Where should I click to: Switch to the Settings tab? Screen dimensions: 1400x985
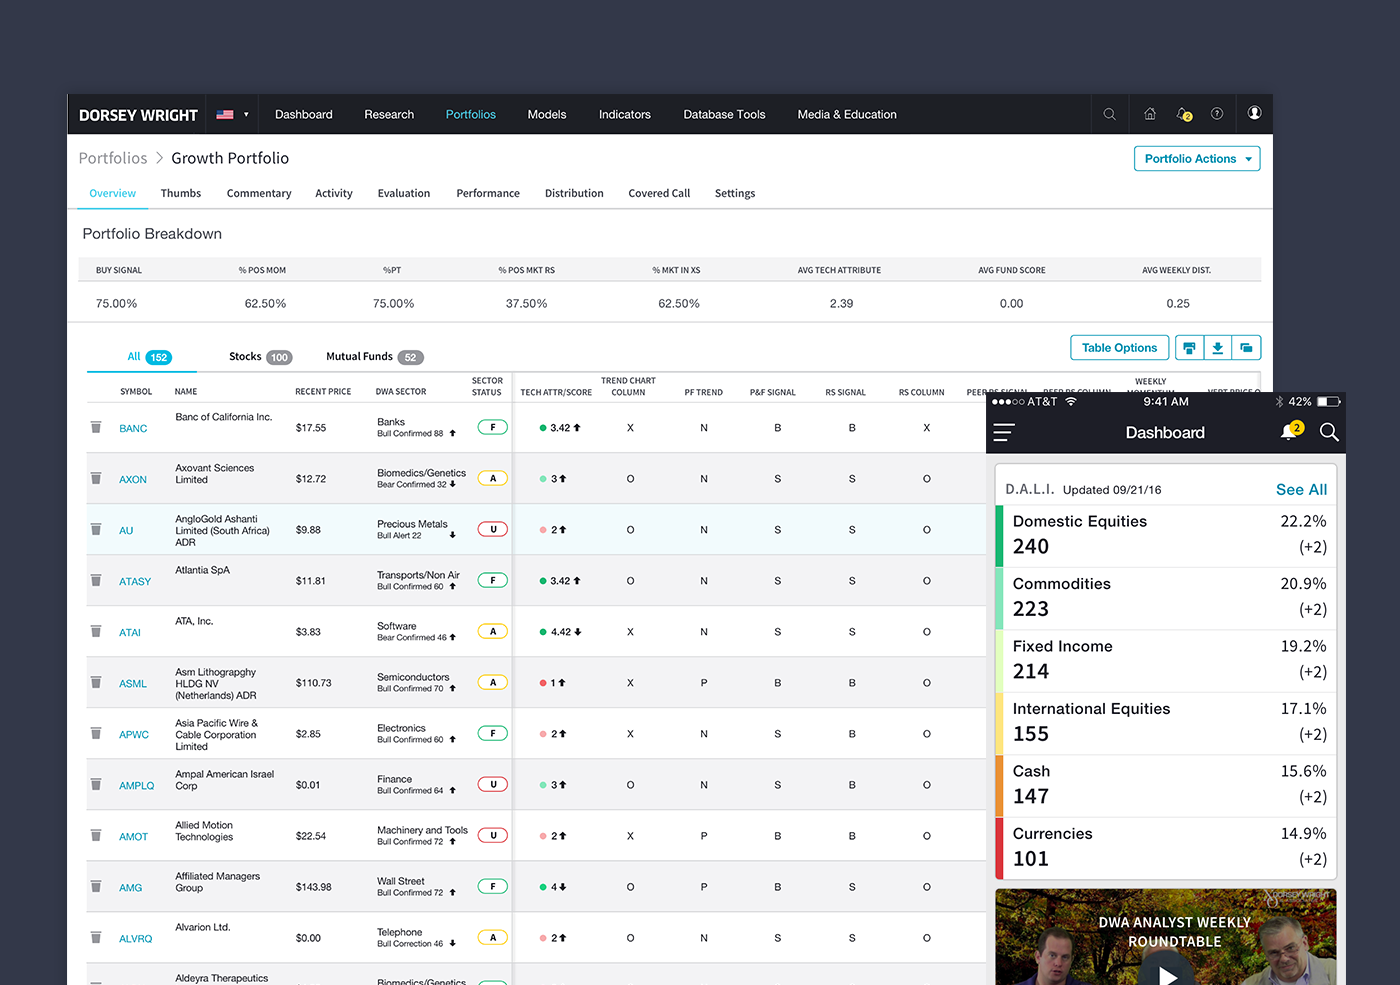[735, 194]
